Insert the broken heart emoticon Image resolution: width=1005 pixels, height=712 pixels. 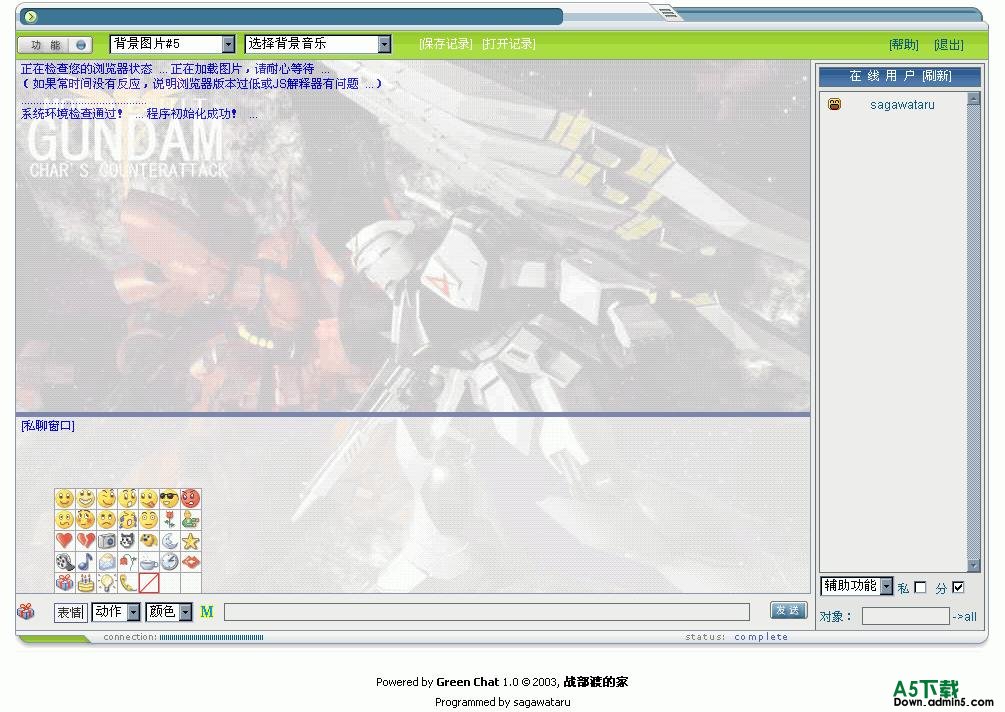(86, 541)
